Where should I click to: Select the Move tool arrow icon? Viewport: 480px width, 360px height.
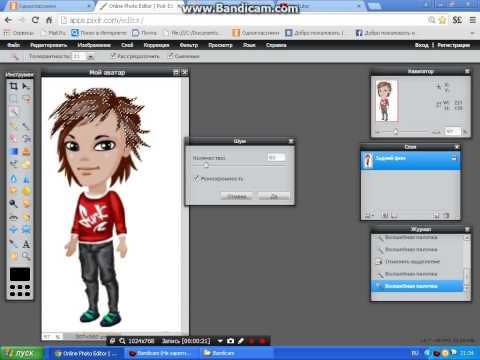(26, 86)
